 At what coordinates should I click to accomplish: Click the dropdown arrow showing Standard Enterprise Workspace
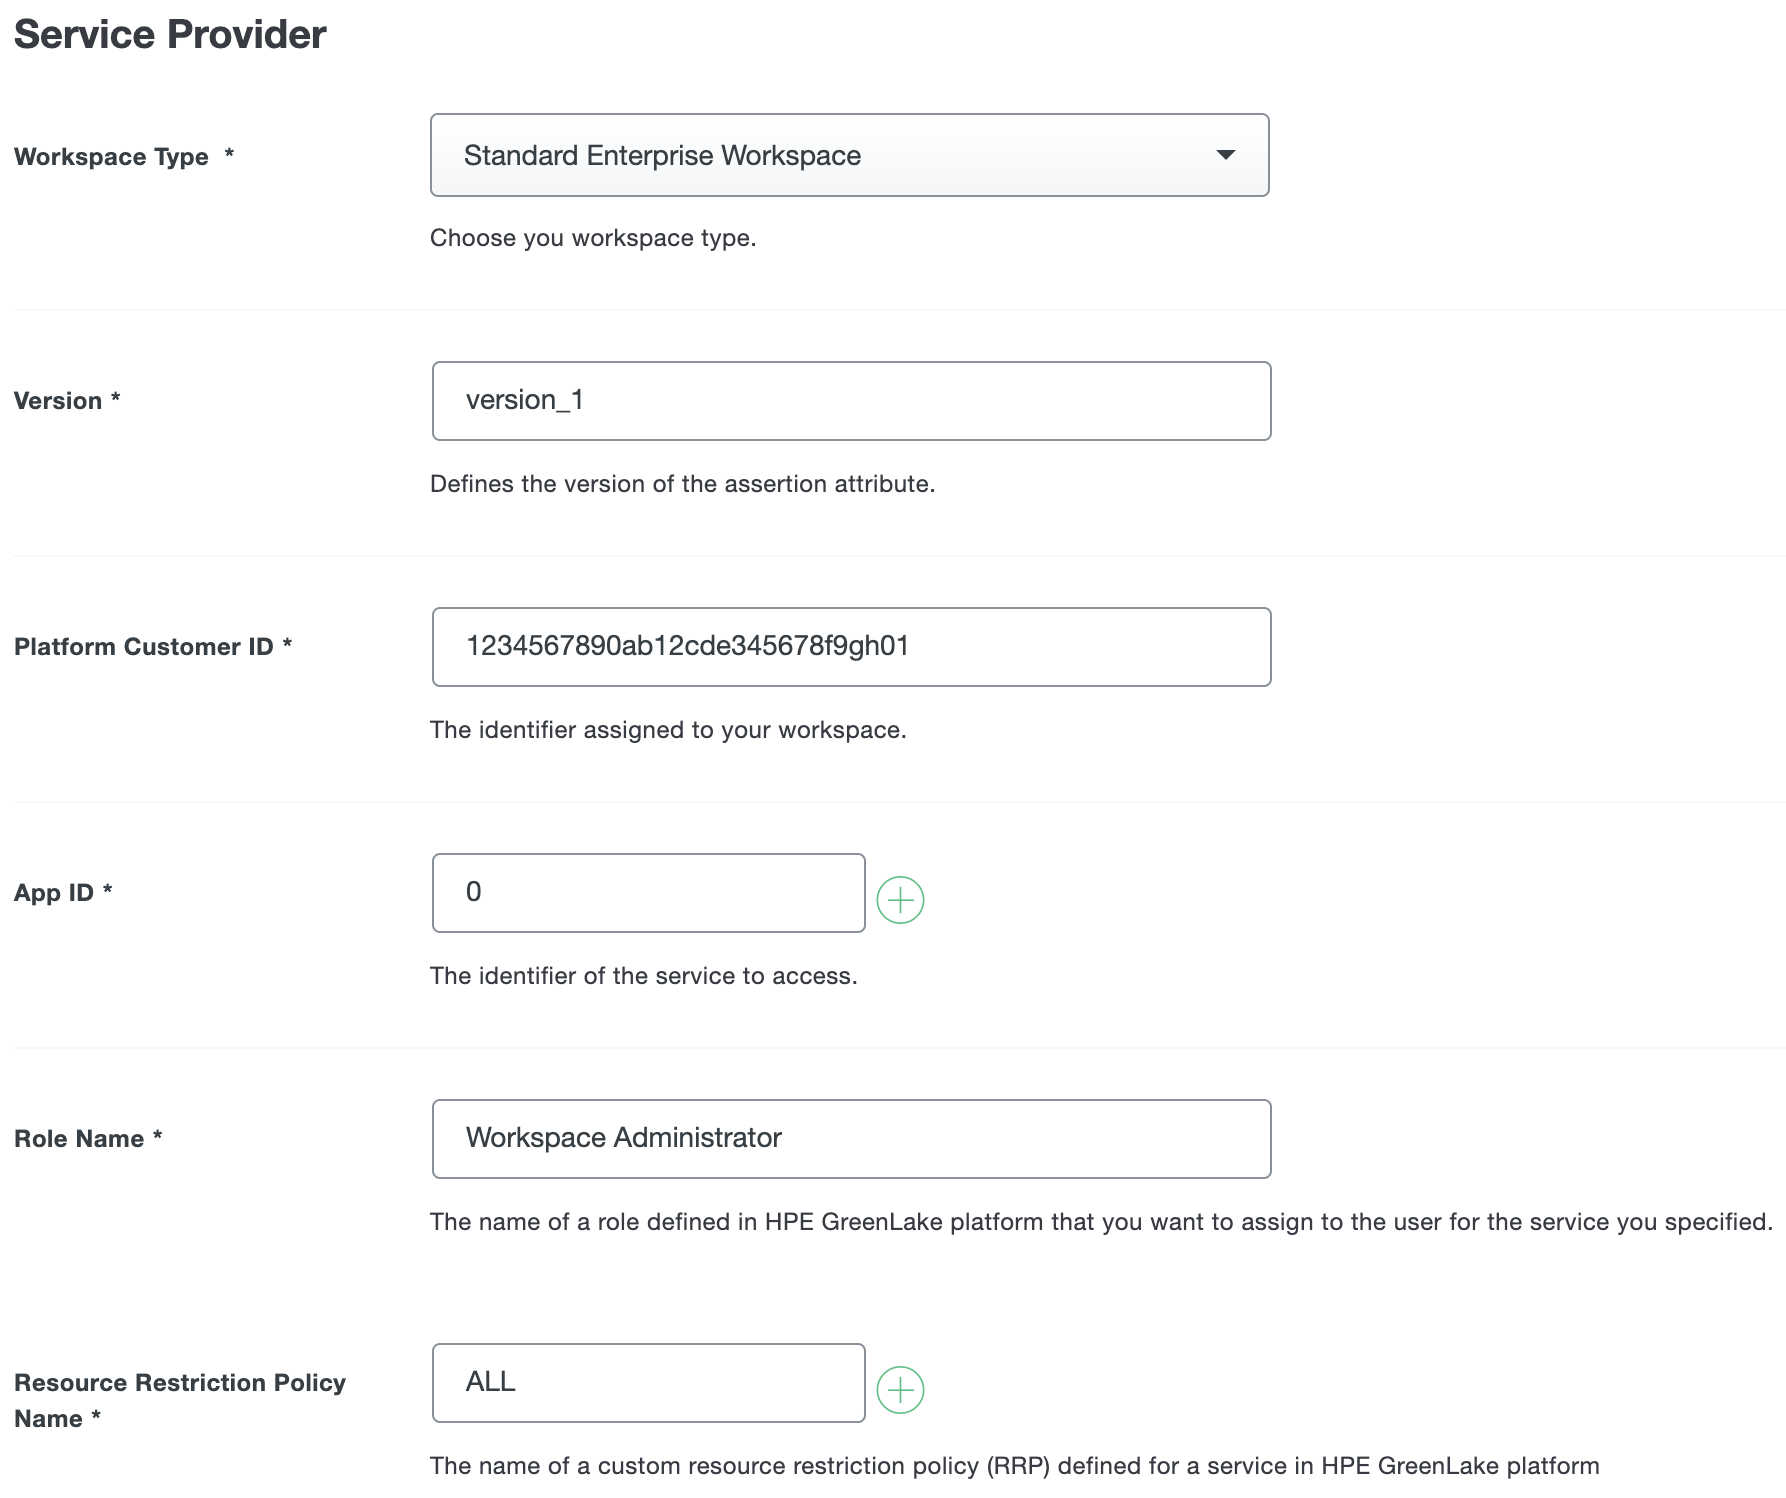click(1228, 156)
